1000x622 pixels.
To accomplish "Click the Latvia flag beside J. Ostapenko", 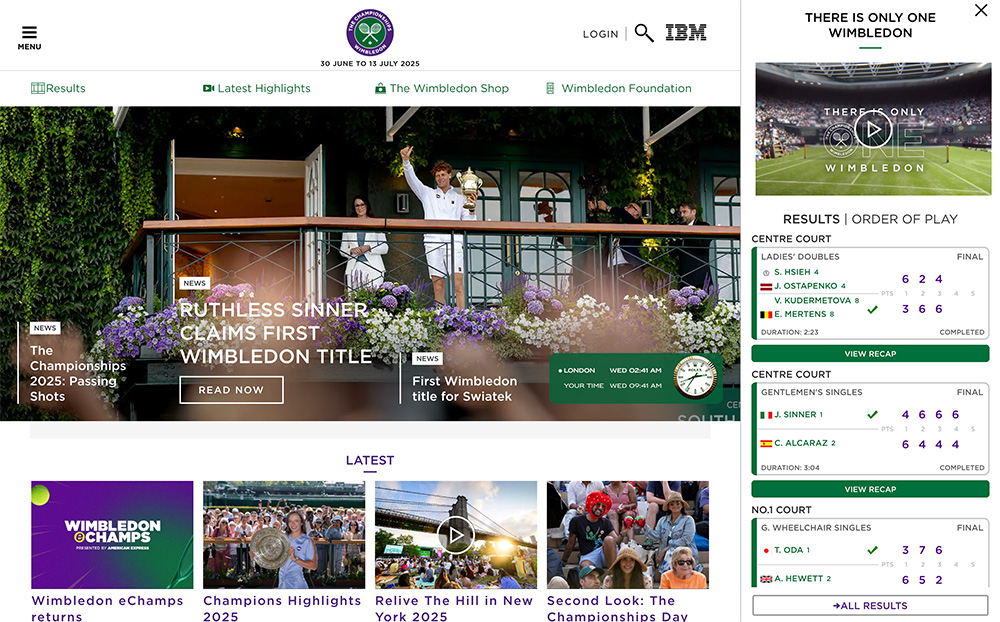I will point(766,286).
